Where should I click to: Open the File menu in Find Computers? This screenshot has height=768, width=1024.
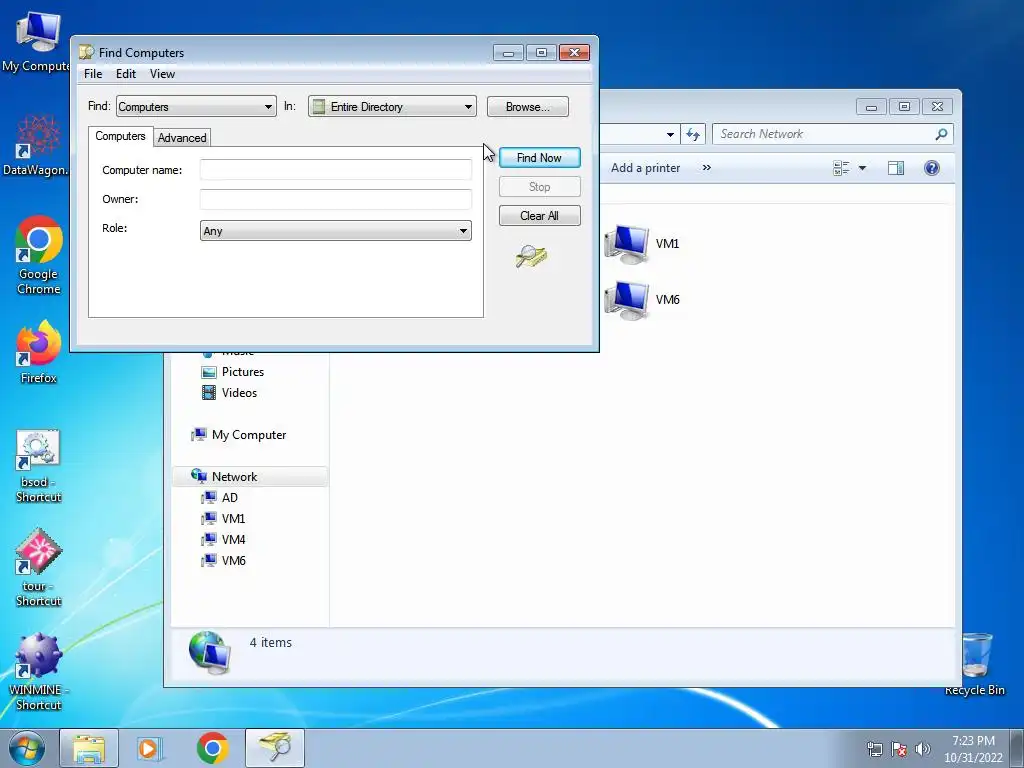[x=93, y=74]
